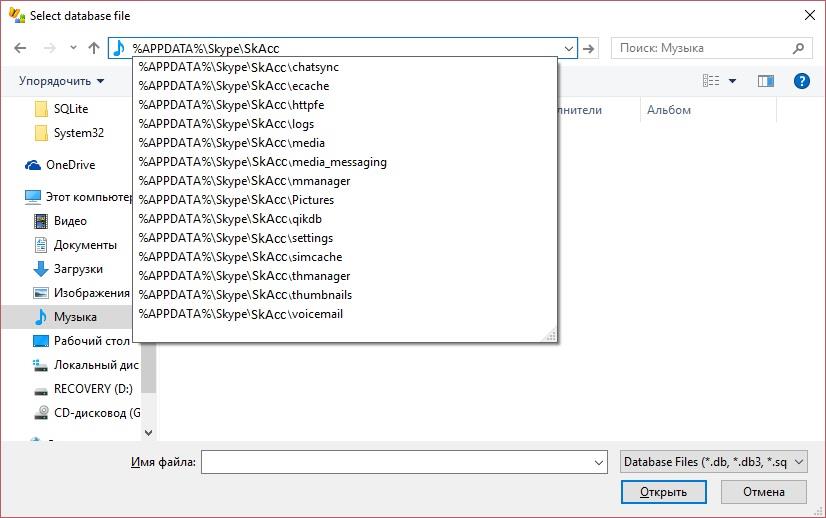Open the Упорядочить dropdown menu

tap(61, 81)
